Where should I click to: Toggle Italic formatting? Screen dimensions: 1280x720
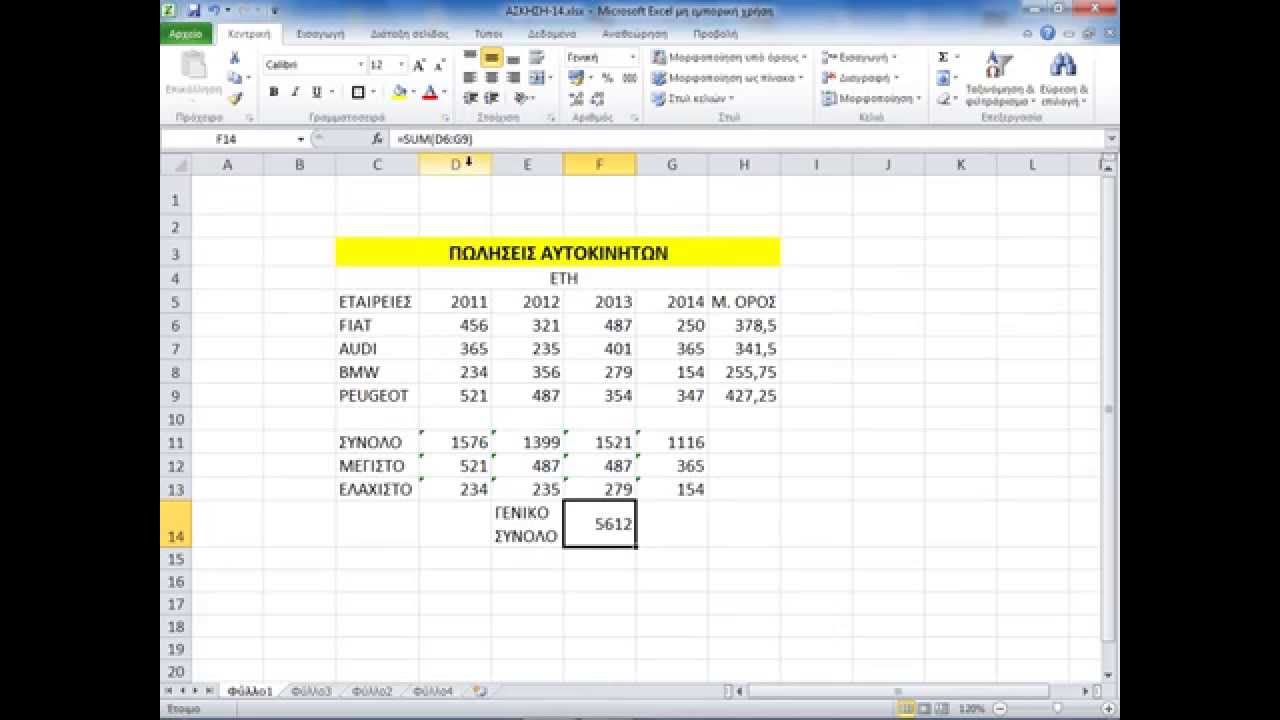(295, 92)
